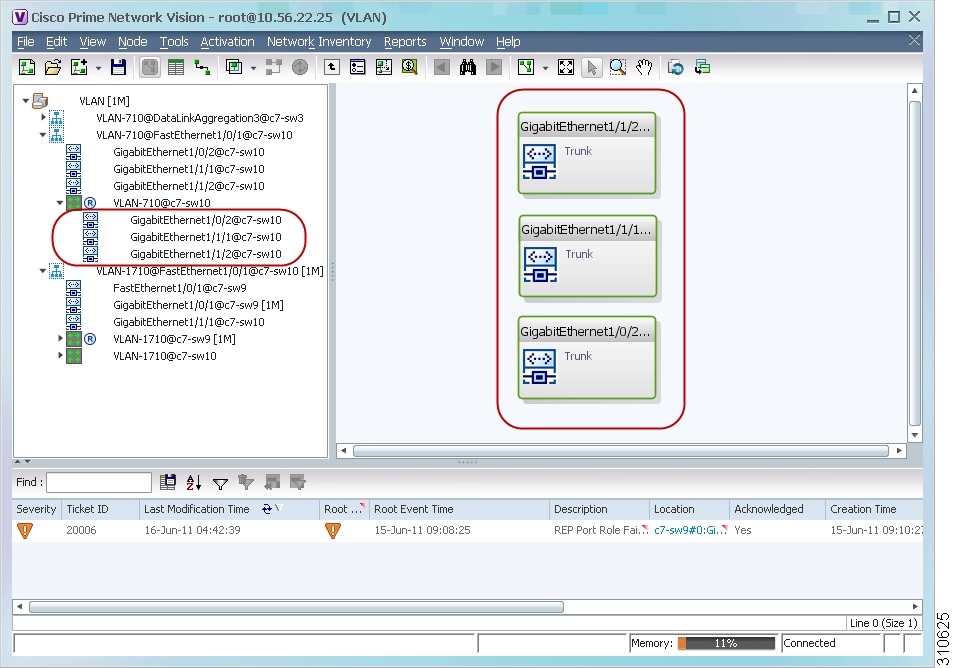Toggle the map view button in toolbar
954x668 pixels.
click(150, 67)
